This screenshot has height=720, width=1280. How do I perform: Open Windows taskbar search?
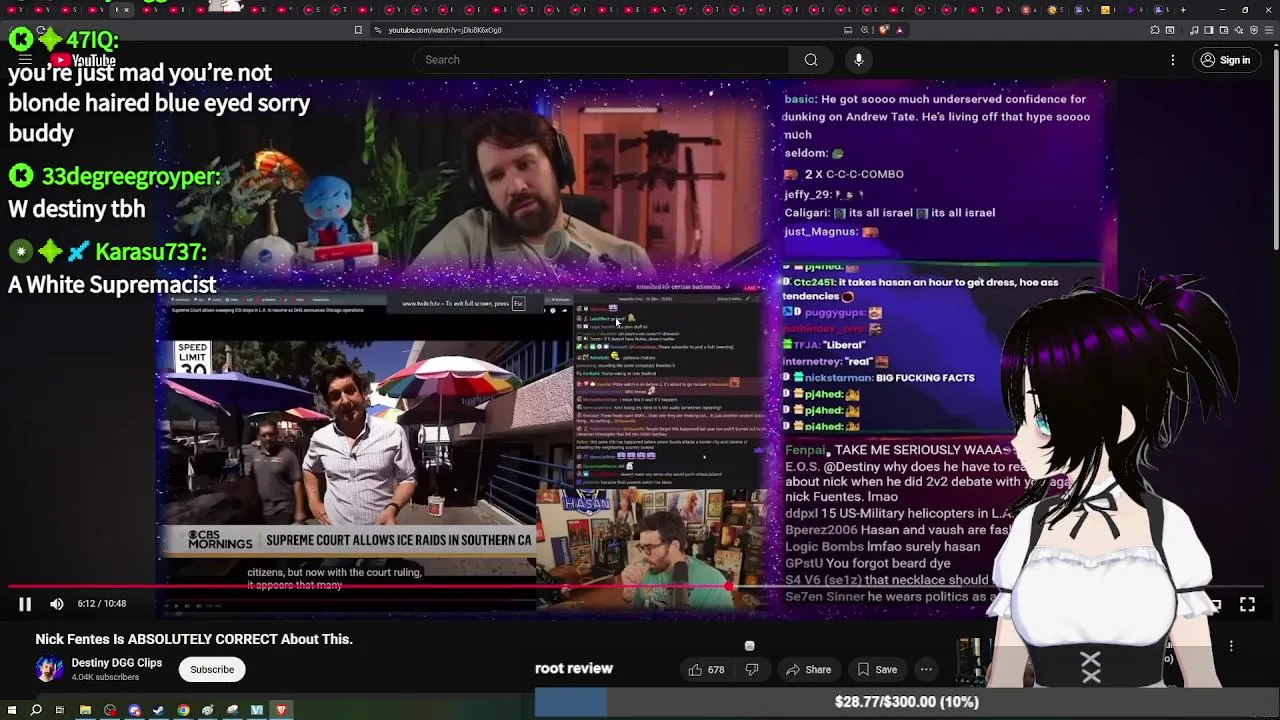[36, 710]
